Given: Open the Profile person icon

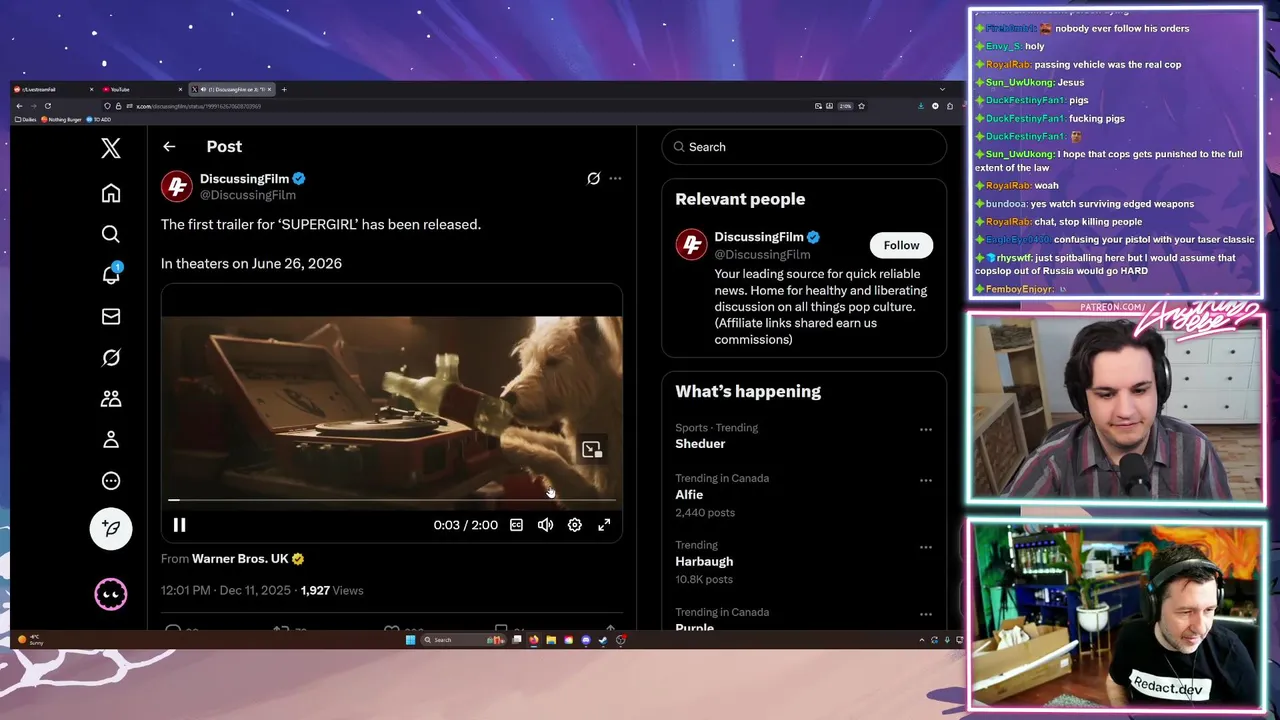Looking at the screenshot, I should click(111, 439).
